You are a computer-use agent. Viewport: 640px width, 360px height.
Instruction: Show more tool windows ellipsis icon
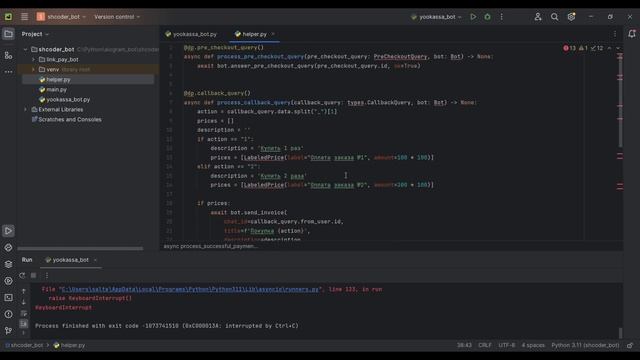[8, 71]
